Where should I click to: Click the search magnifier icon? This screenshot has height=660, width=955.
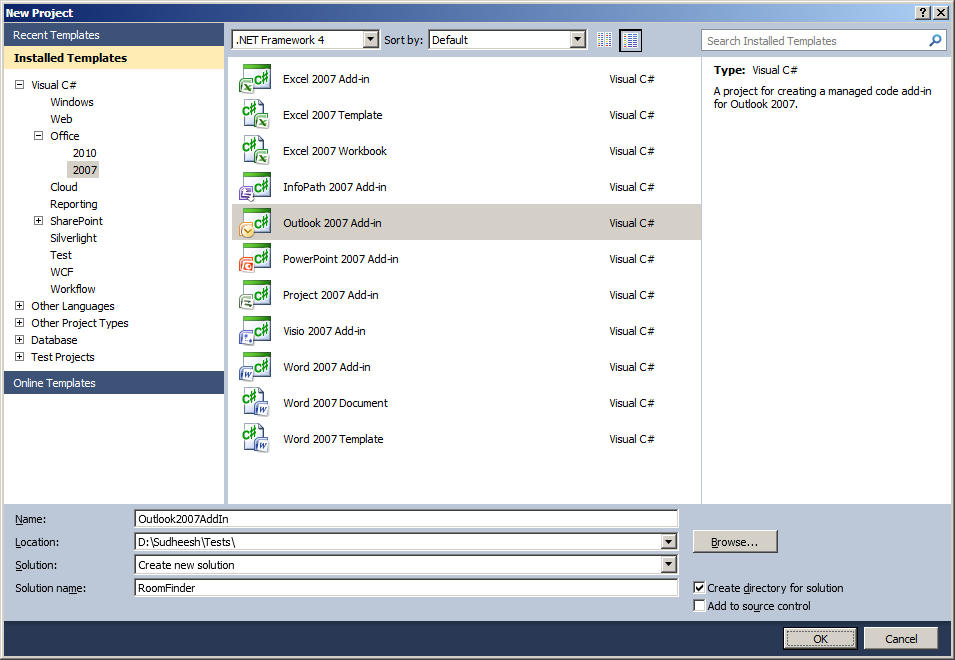pyautogui.click(x=935, y=41)
